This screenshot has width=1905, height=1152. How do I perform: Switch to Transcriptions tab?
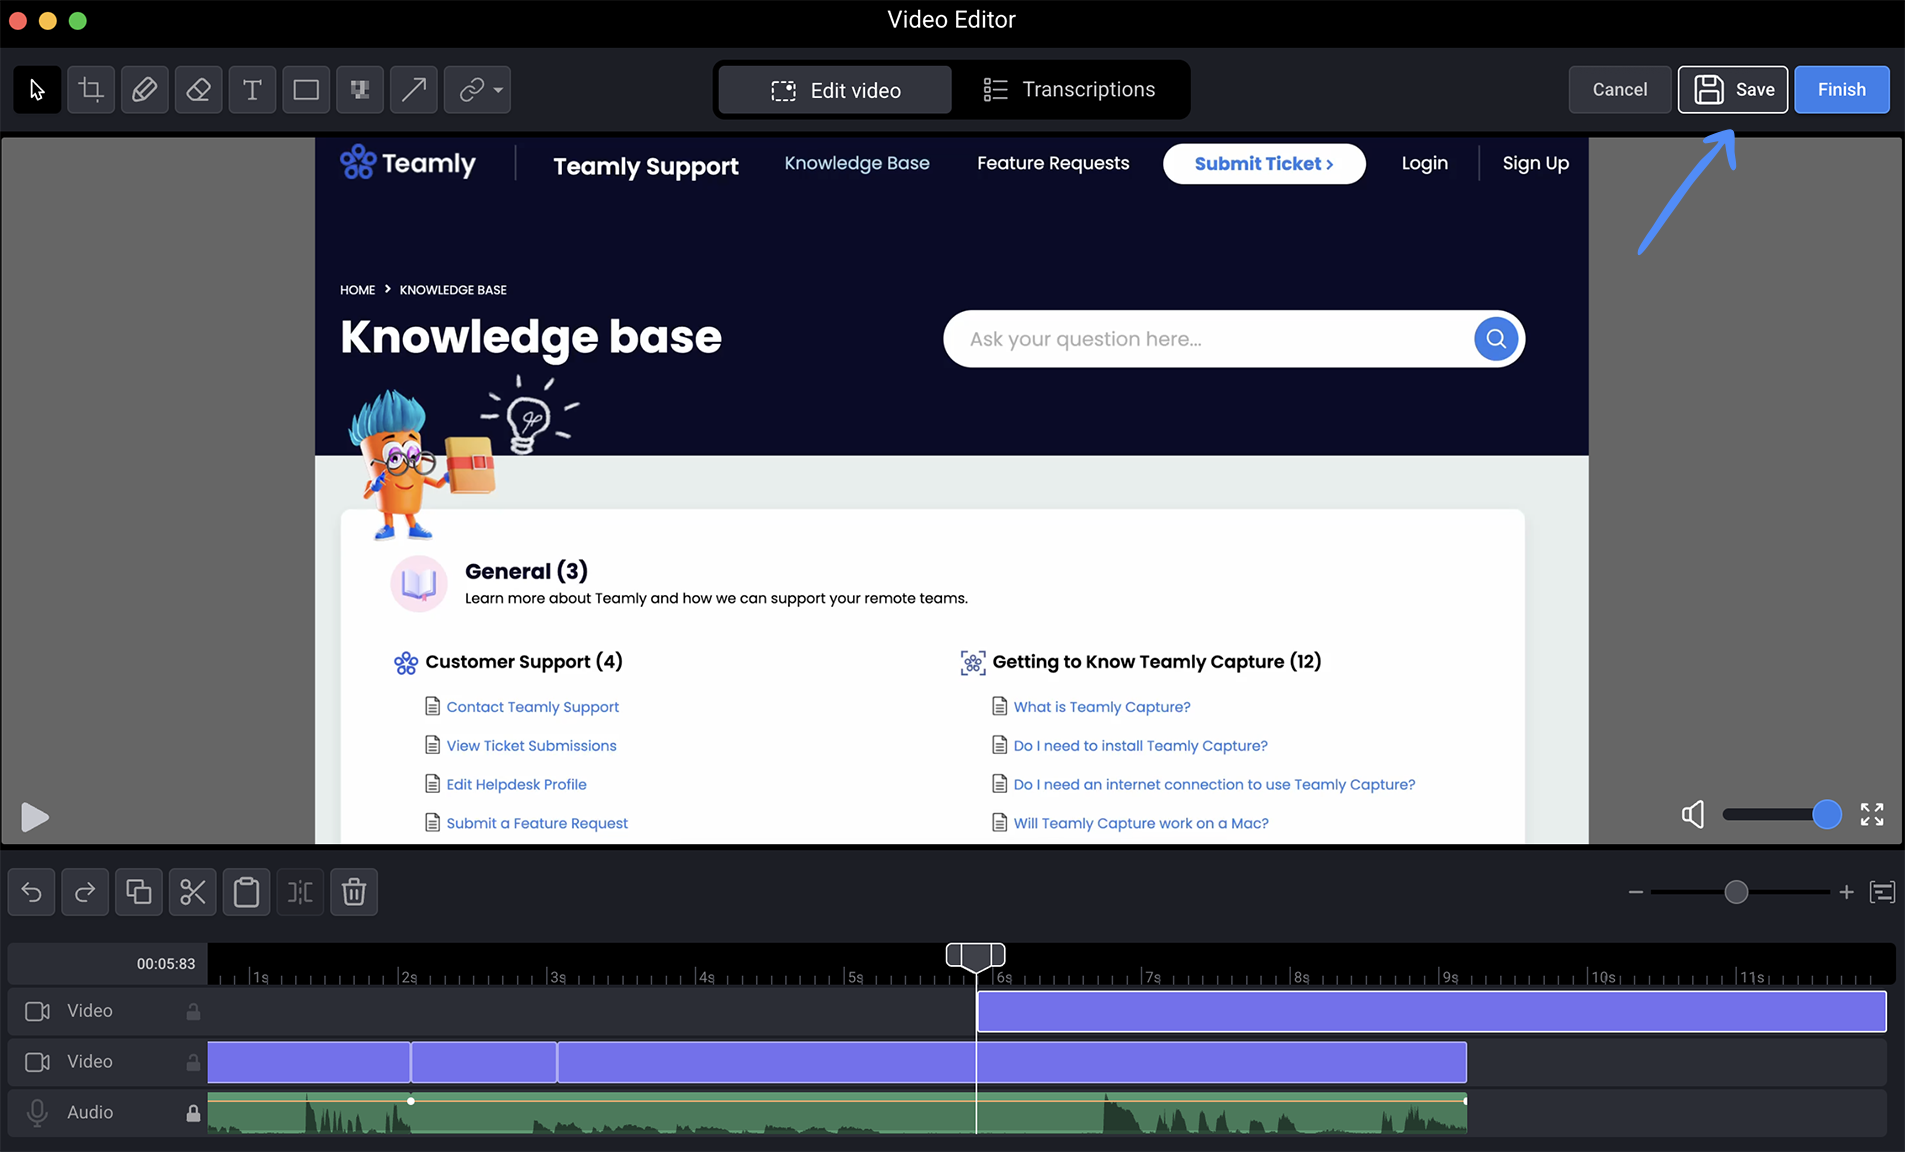(x=1069, y=90)
